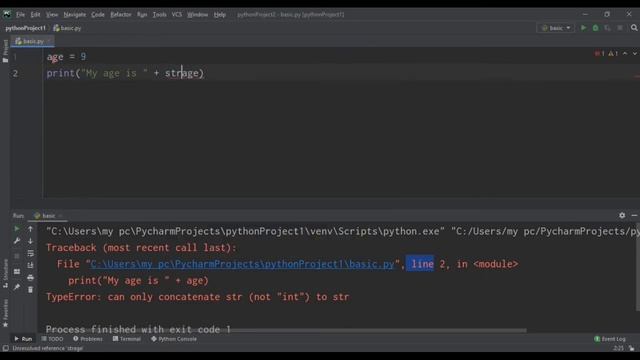
Task: Switch to the Run tool window button
Action: point(23,339)
